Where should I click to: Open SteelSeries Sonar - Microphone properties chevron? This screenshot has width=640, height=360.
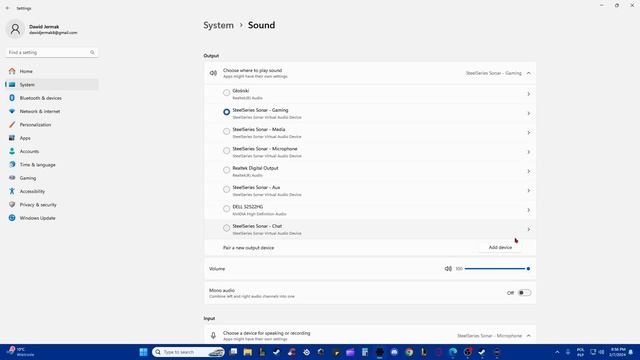tap(529, 152)
